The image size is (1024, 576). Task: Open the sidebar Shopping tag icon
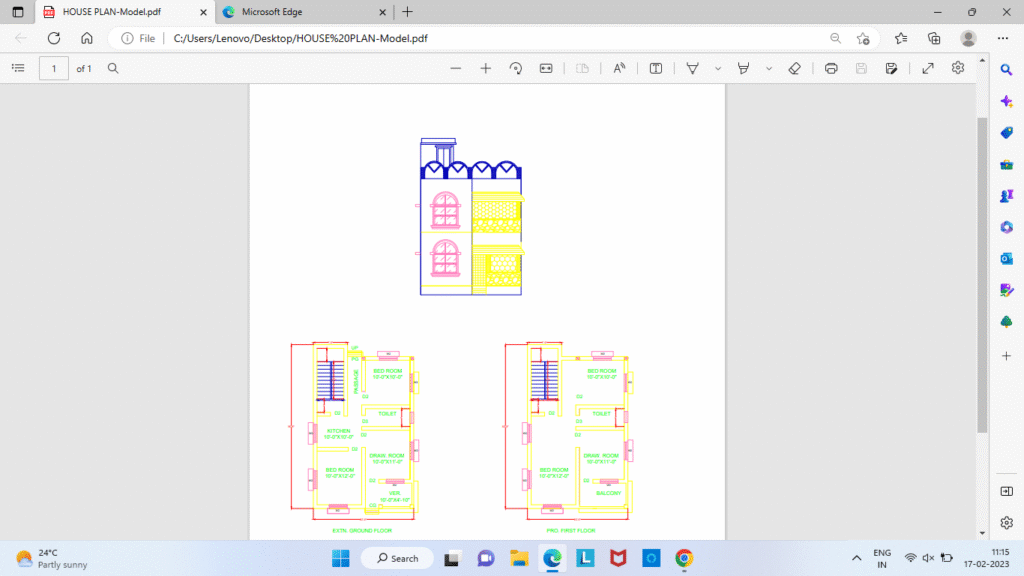point(1006,133)
